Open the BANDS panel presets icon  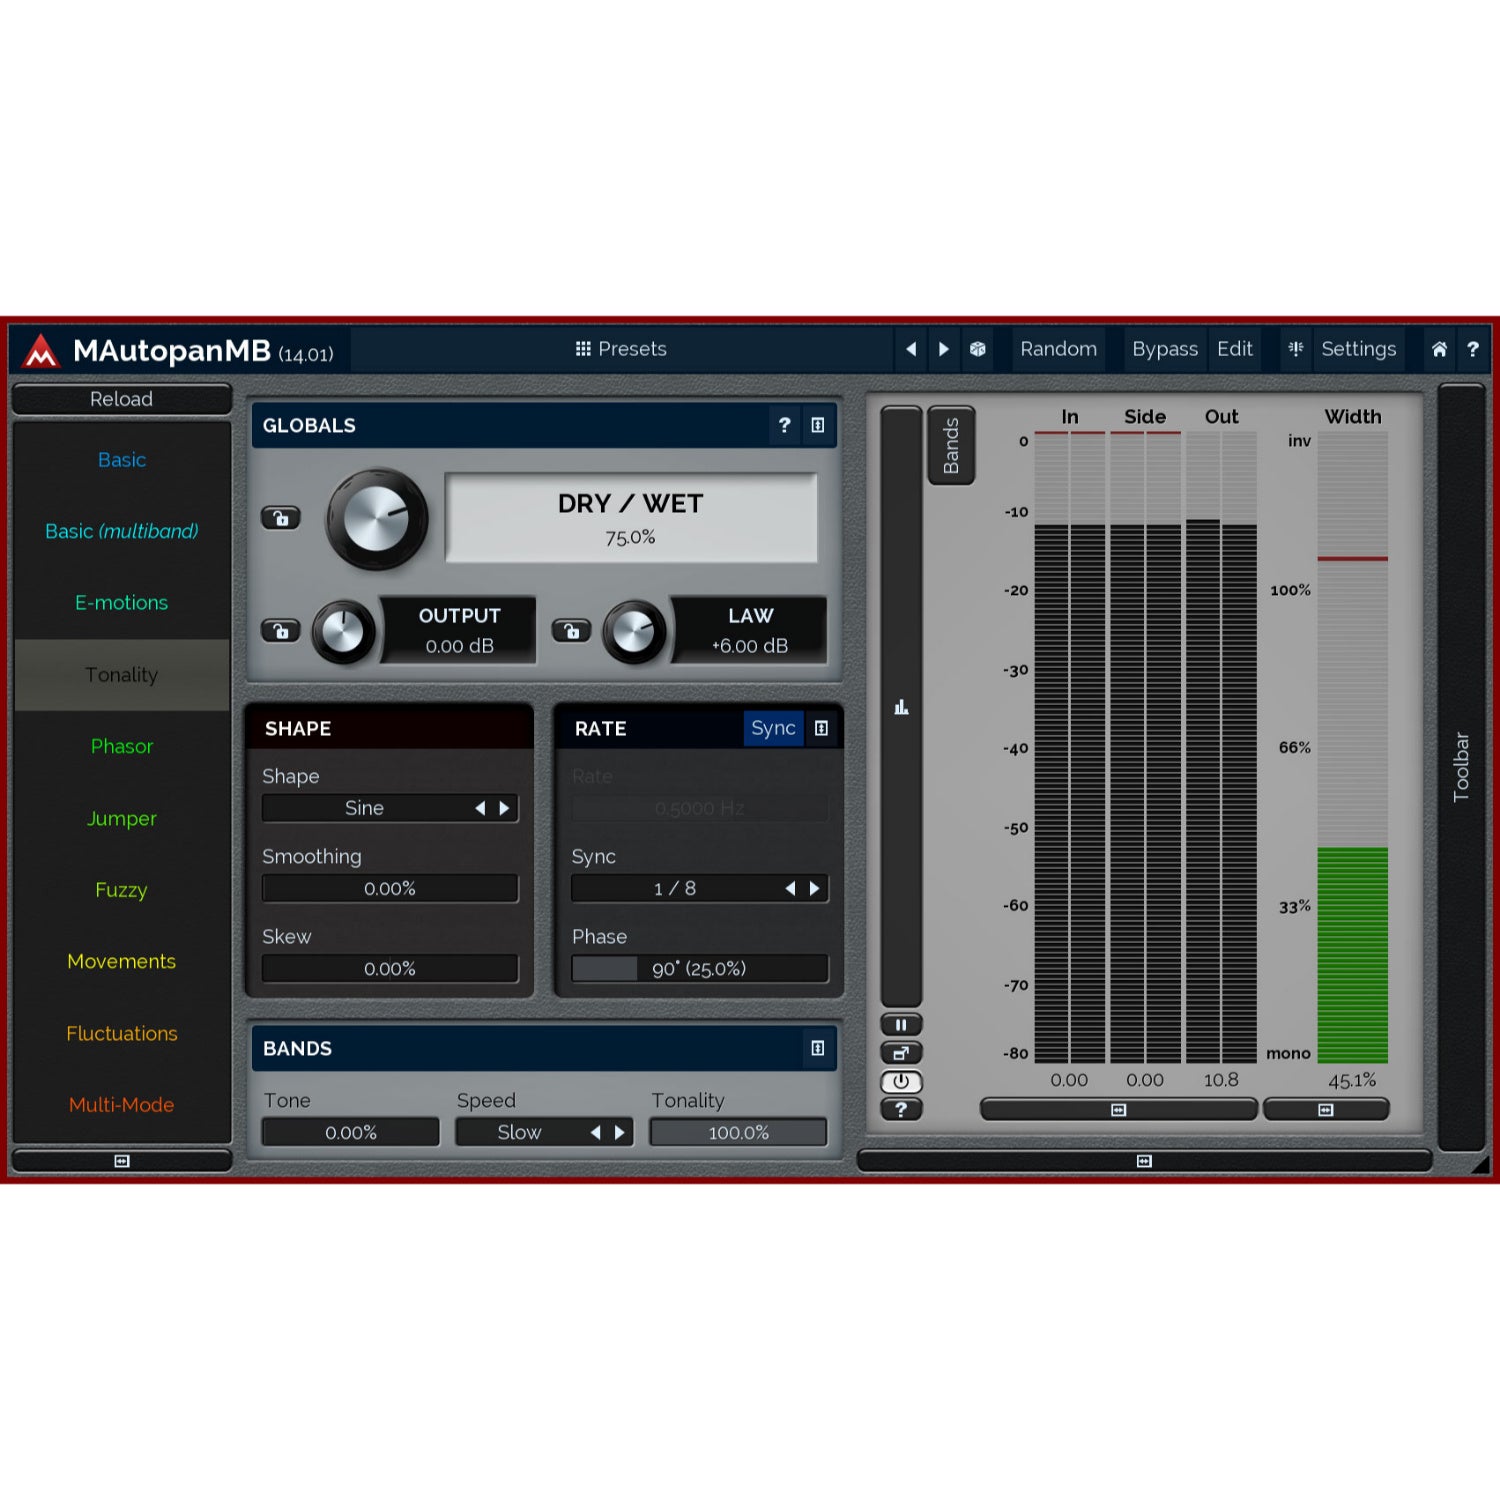pos(818,1048)
